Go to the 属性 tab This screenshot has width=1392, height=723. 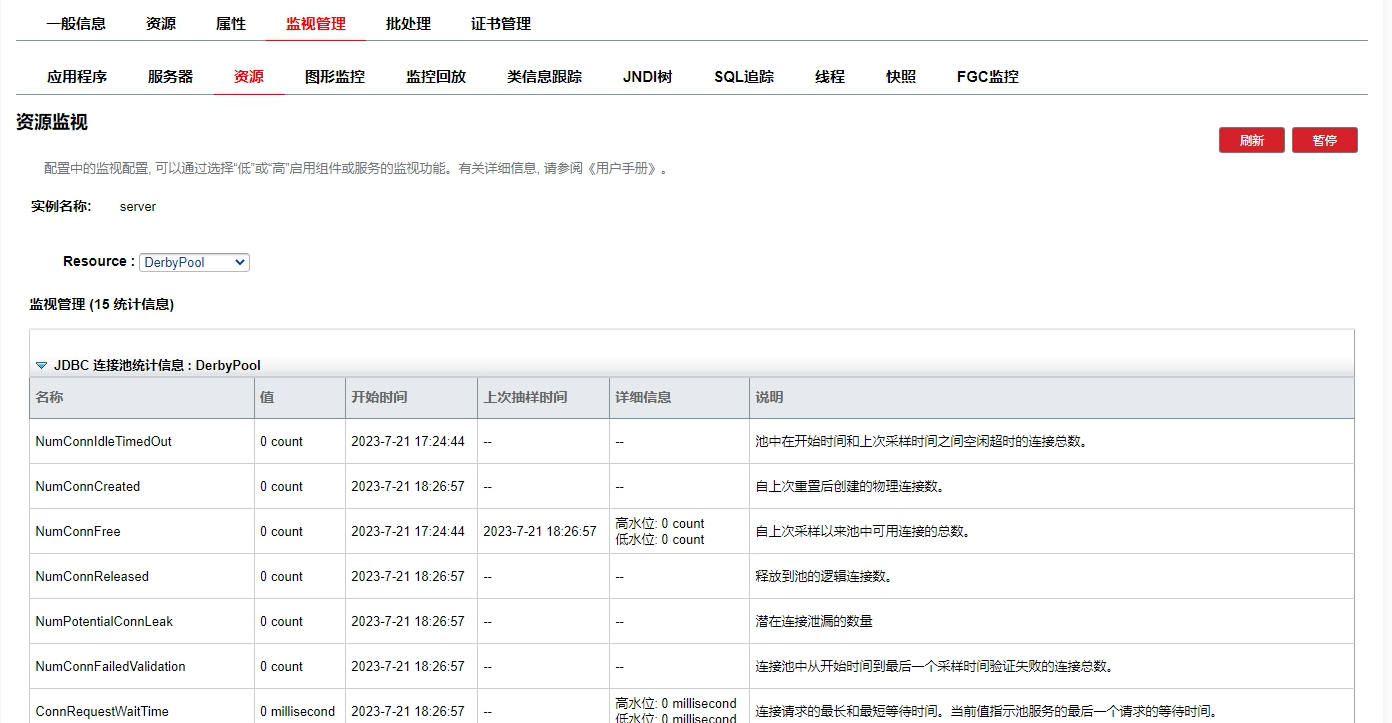click(x=231, y=24)
